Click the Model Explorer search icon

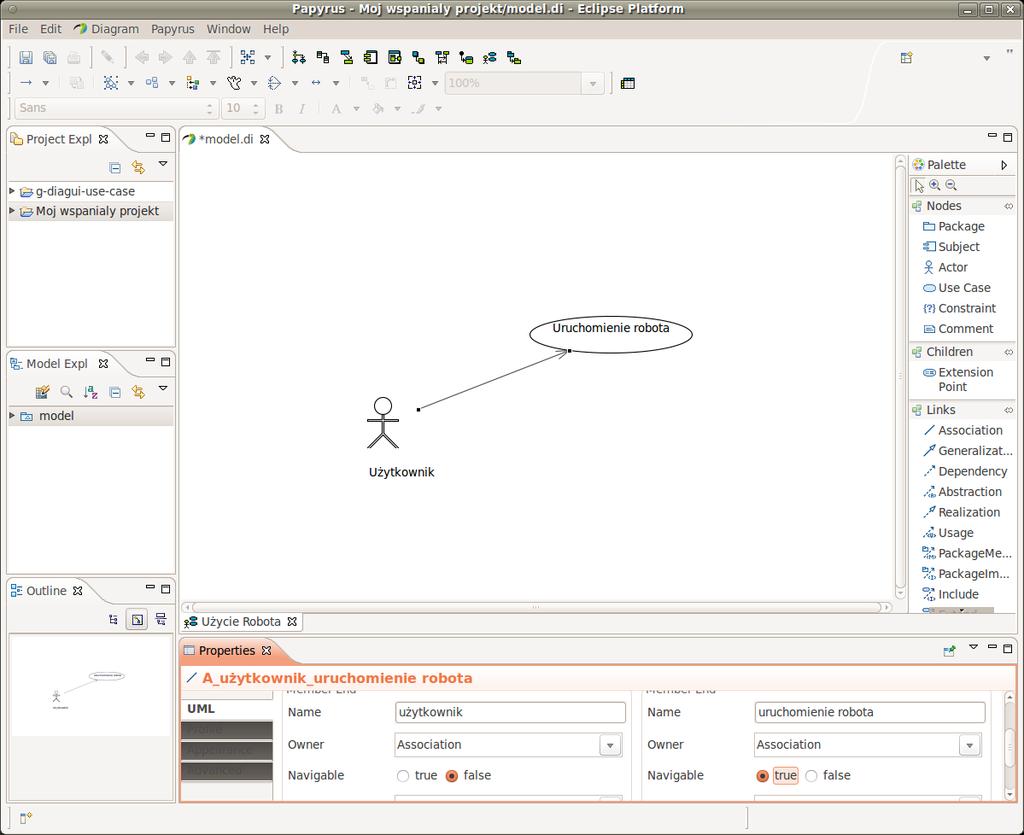point(66,392)
